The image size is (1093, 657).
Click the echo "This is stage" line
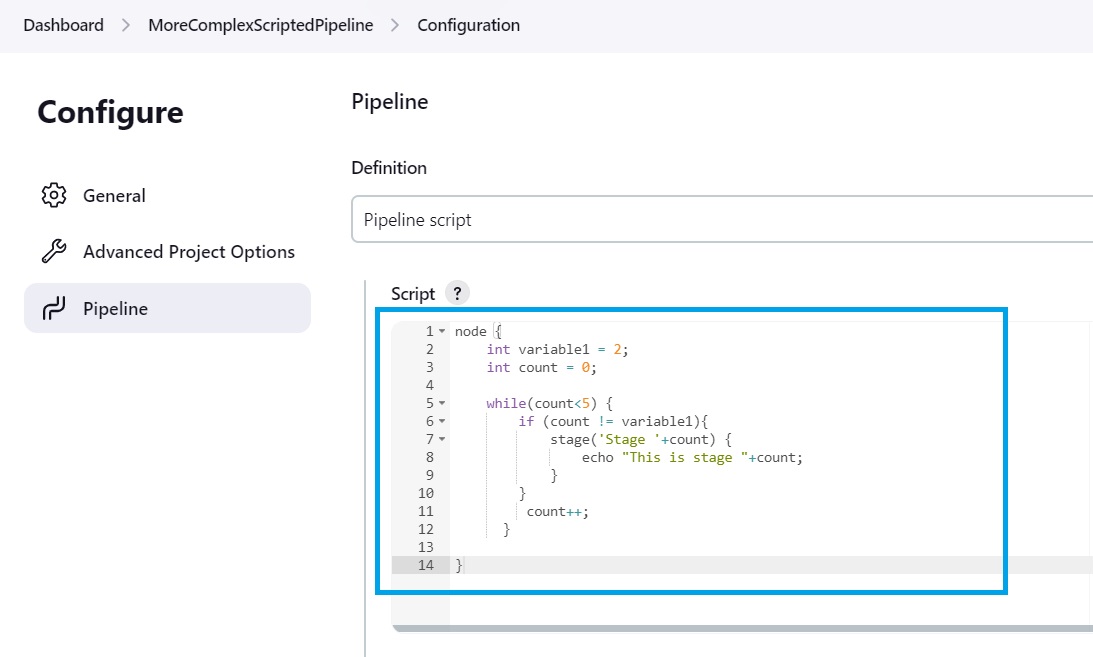(692, 458)
